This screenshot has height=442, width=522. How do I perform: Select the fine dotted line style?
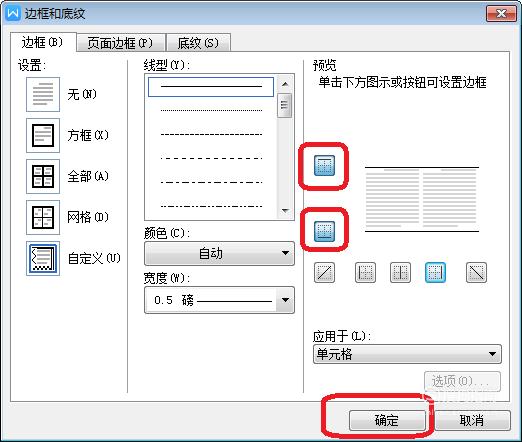point(211,110)
